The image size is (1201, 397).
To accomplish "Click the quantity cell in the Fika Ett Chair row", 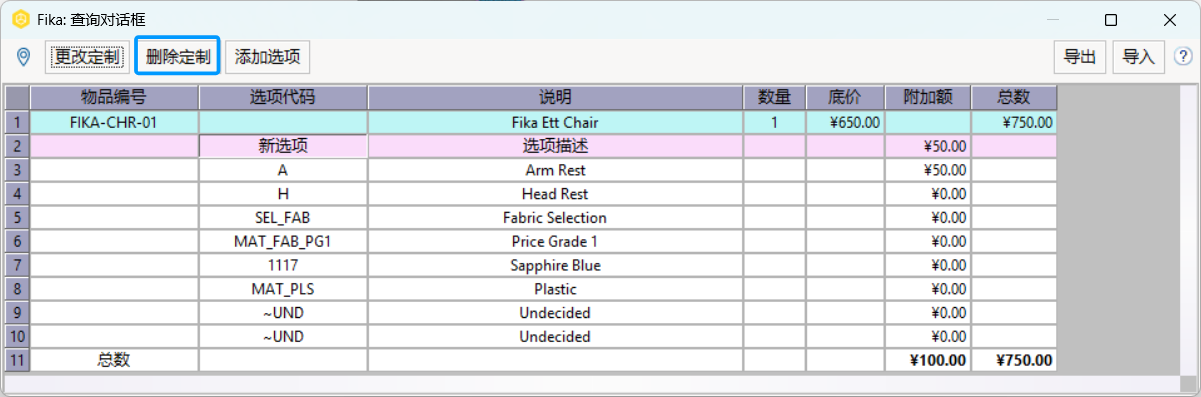I will (x=774, y=122).
